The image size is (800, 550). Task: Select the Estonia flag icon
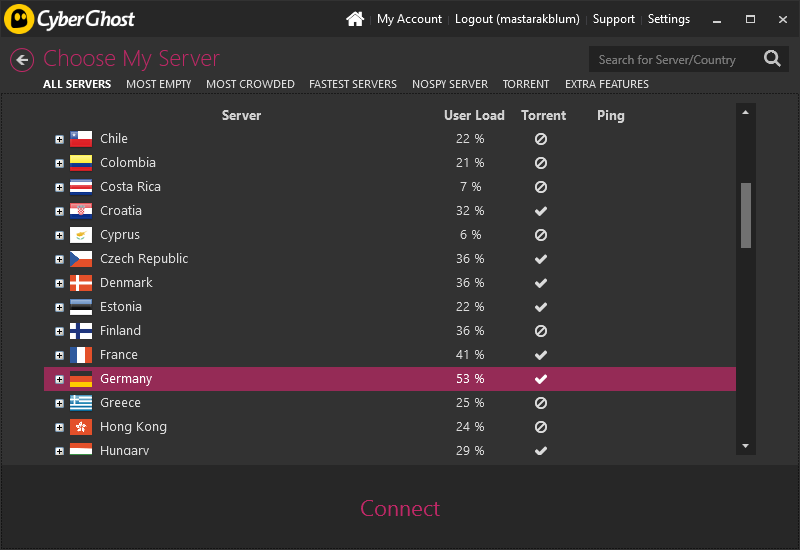coord(81,307)
